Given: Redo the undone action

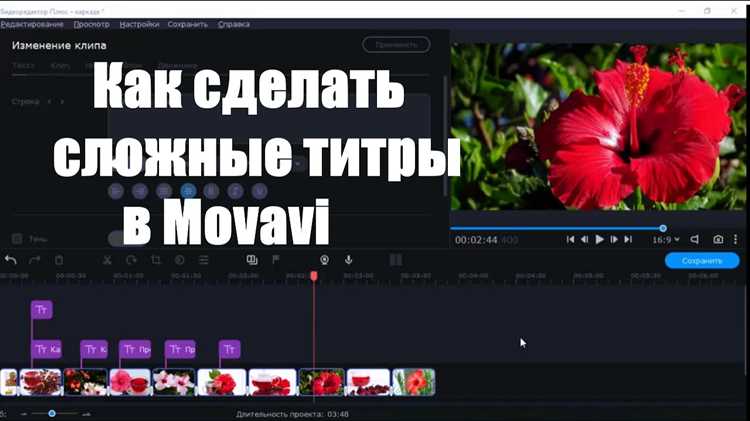Looking at the screenshot, I should [34, 260].
